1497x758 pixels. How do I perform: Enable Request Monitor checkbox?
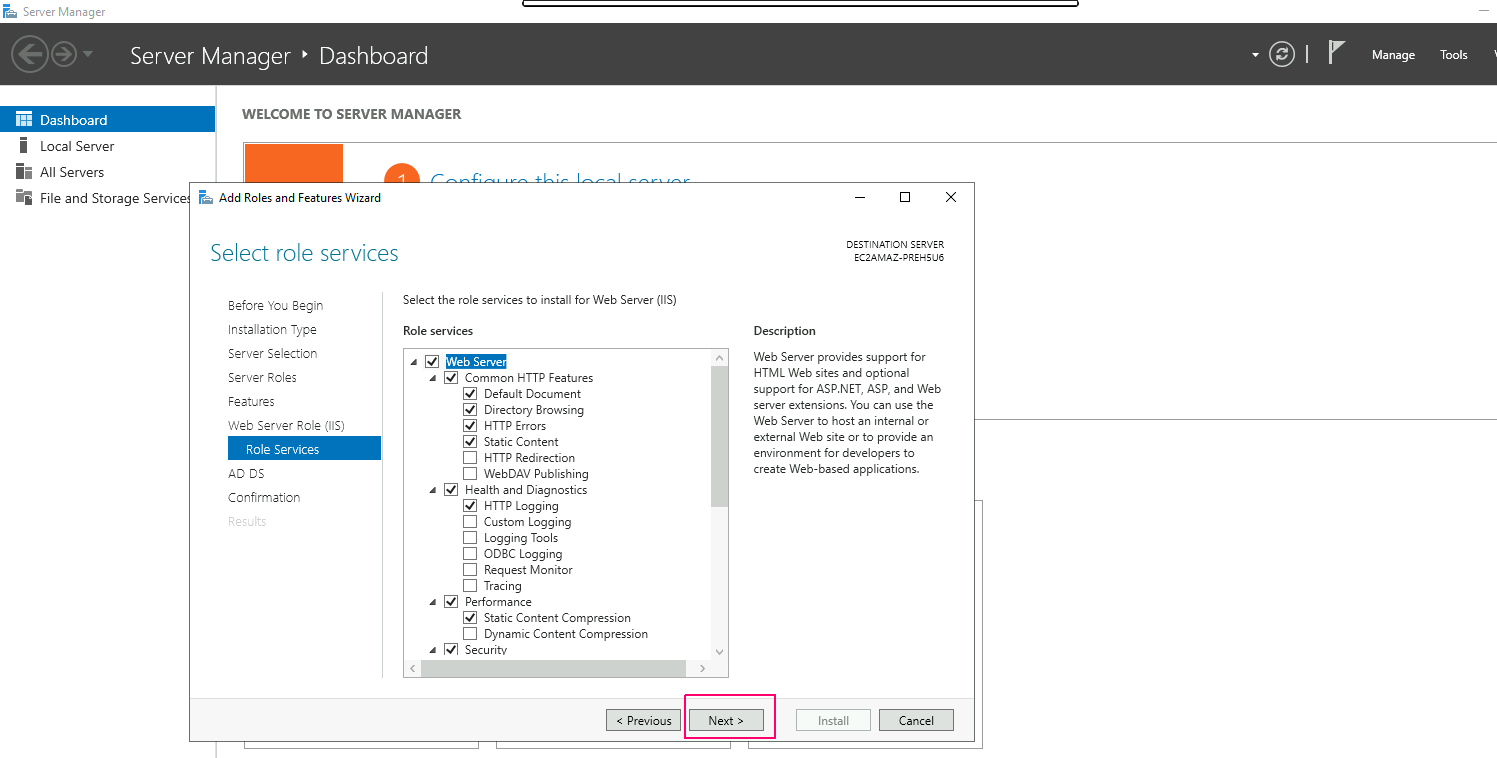(470, 569)
